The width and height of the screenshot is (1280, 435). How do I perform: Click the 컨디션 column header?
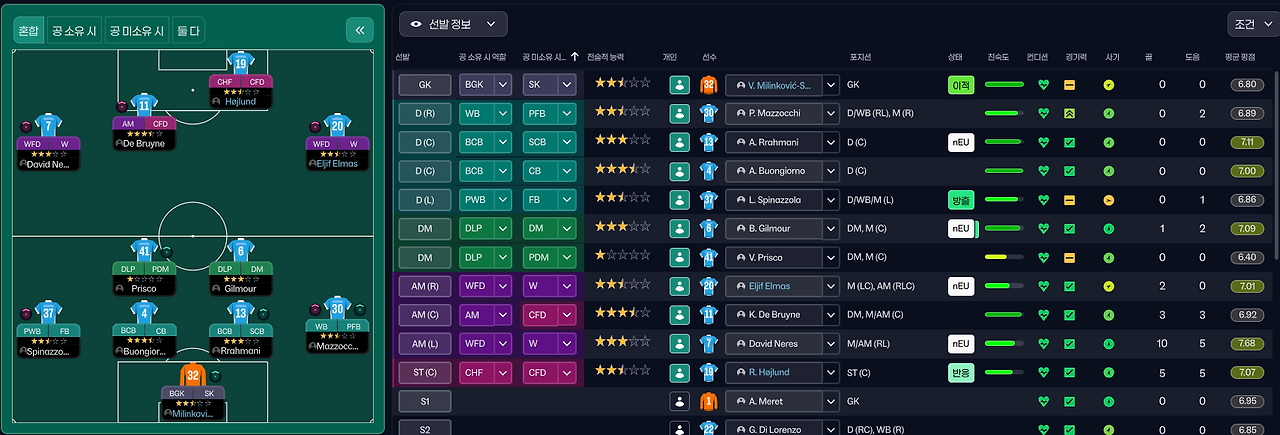click(x=1037, y=57)
